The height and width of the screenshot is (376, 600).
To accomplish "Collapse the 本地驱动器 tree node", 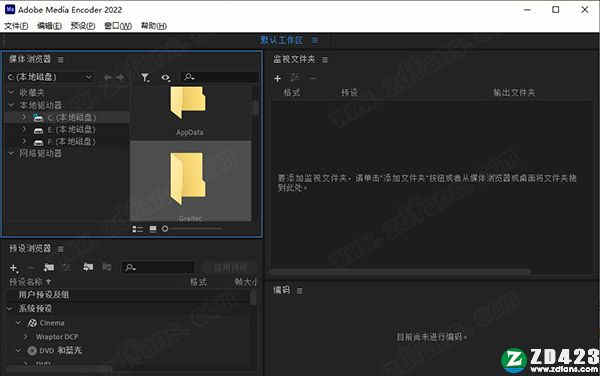I will point(11,105).
